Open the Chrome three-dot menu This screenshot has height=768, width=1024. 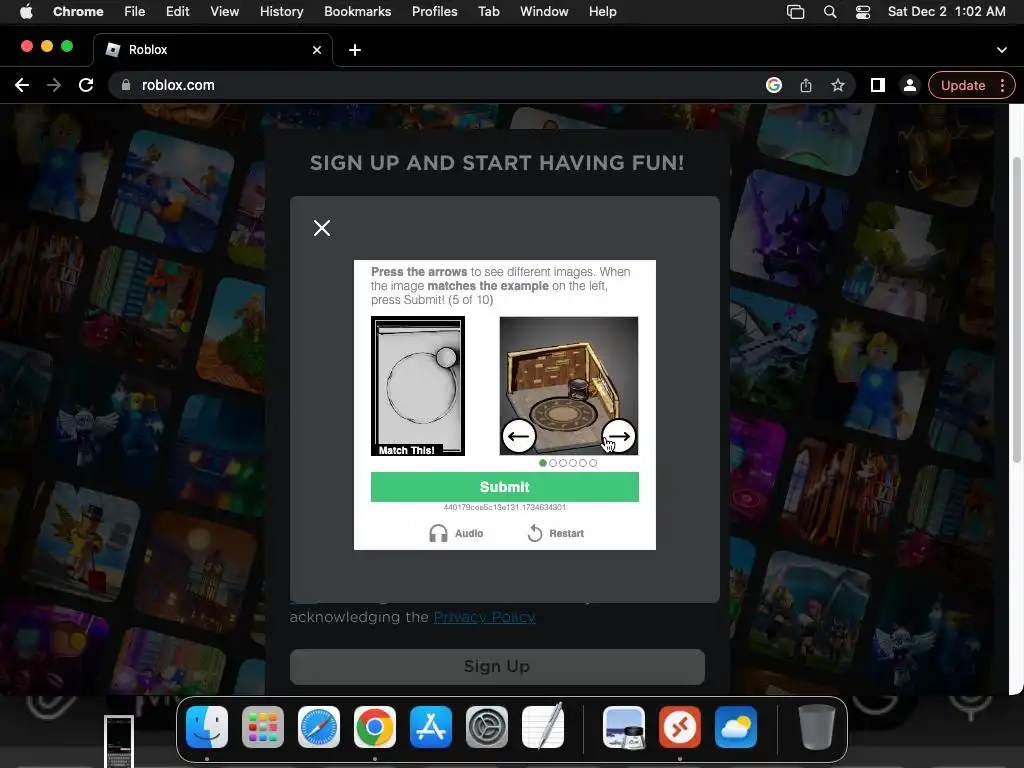[1003, 86]
